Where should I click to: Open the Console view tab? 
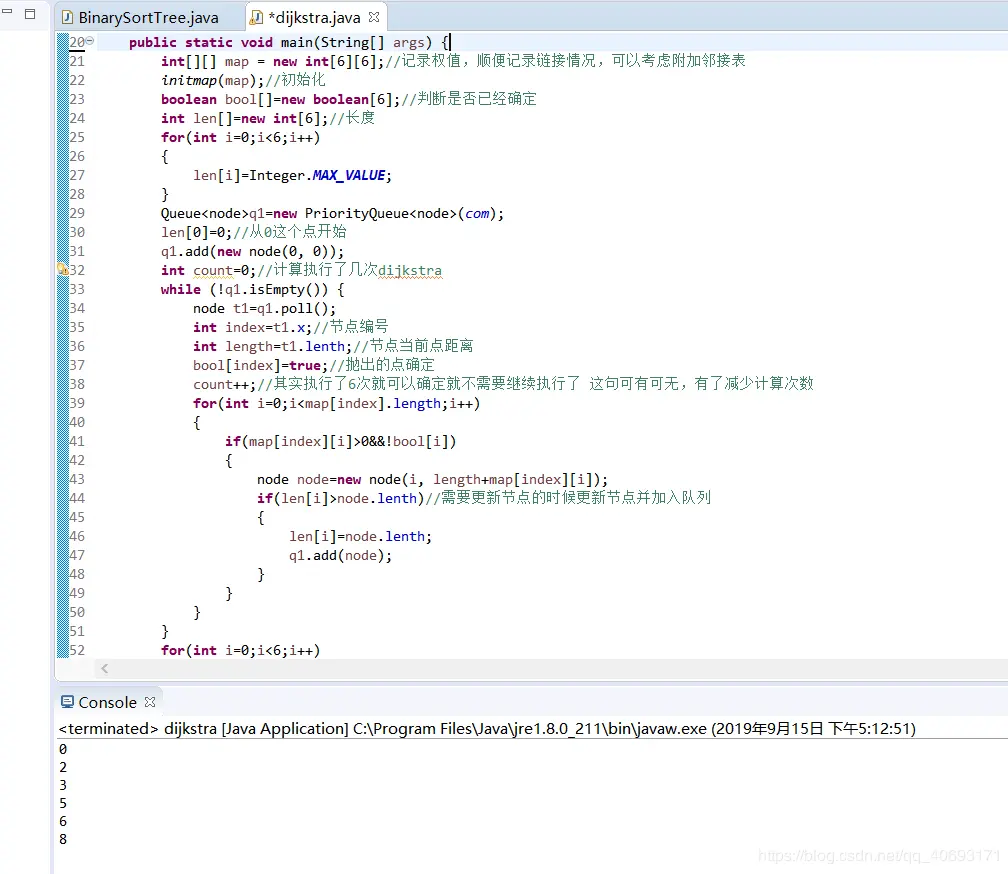107,702
